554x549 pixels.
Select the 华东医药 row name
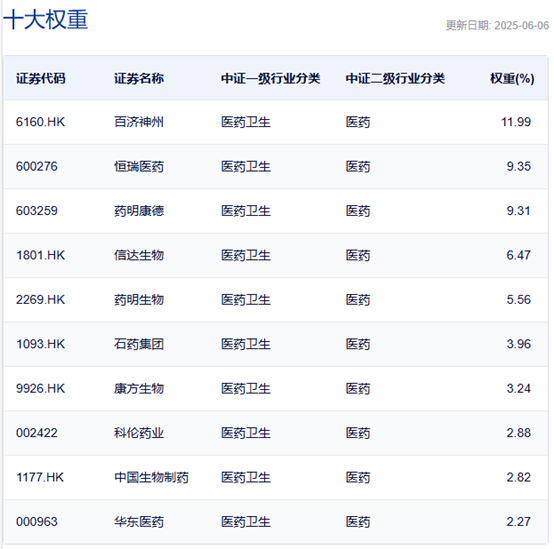139,522
